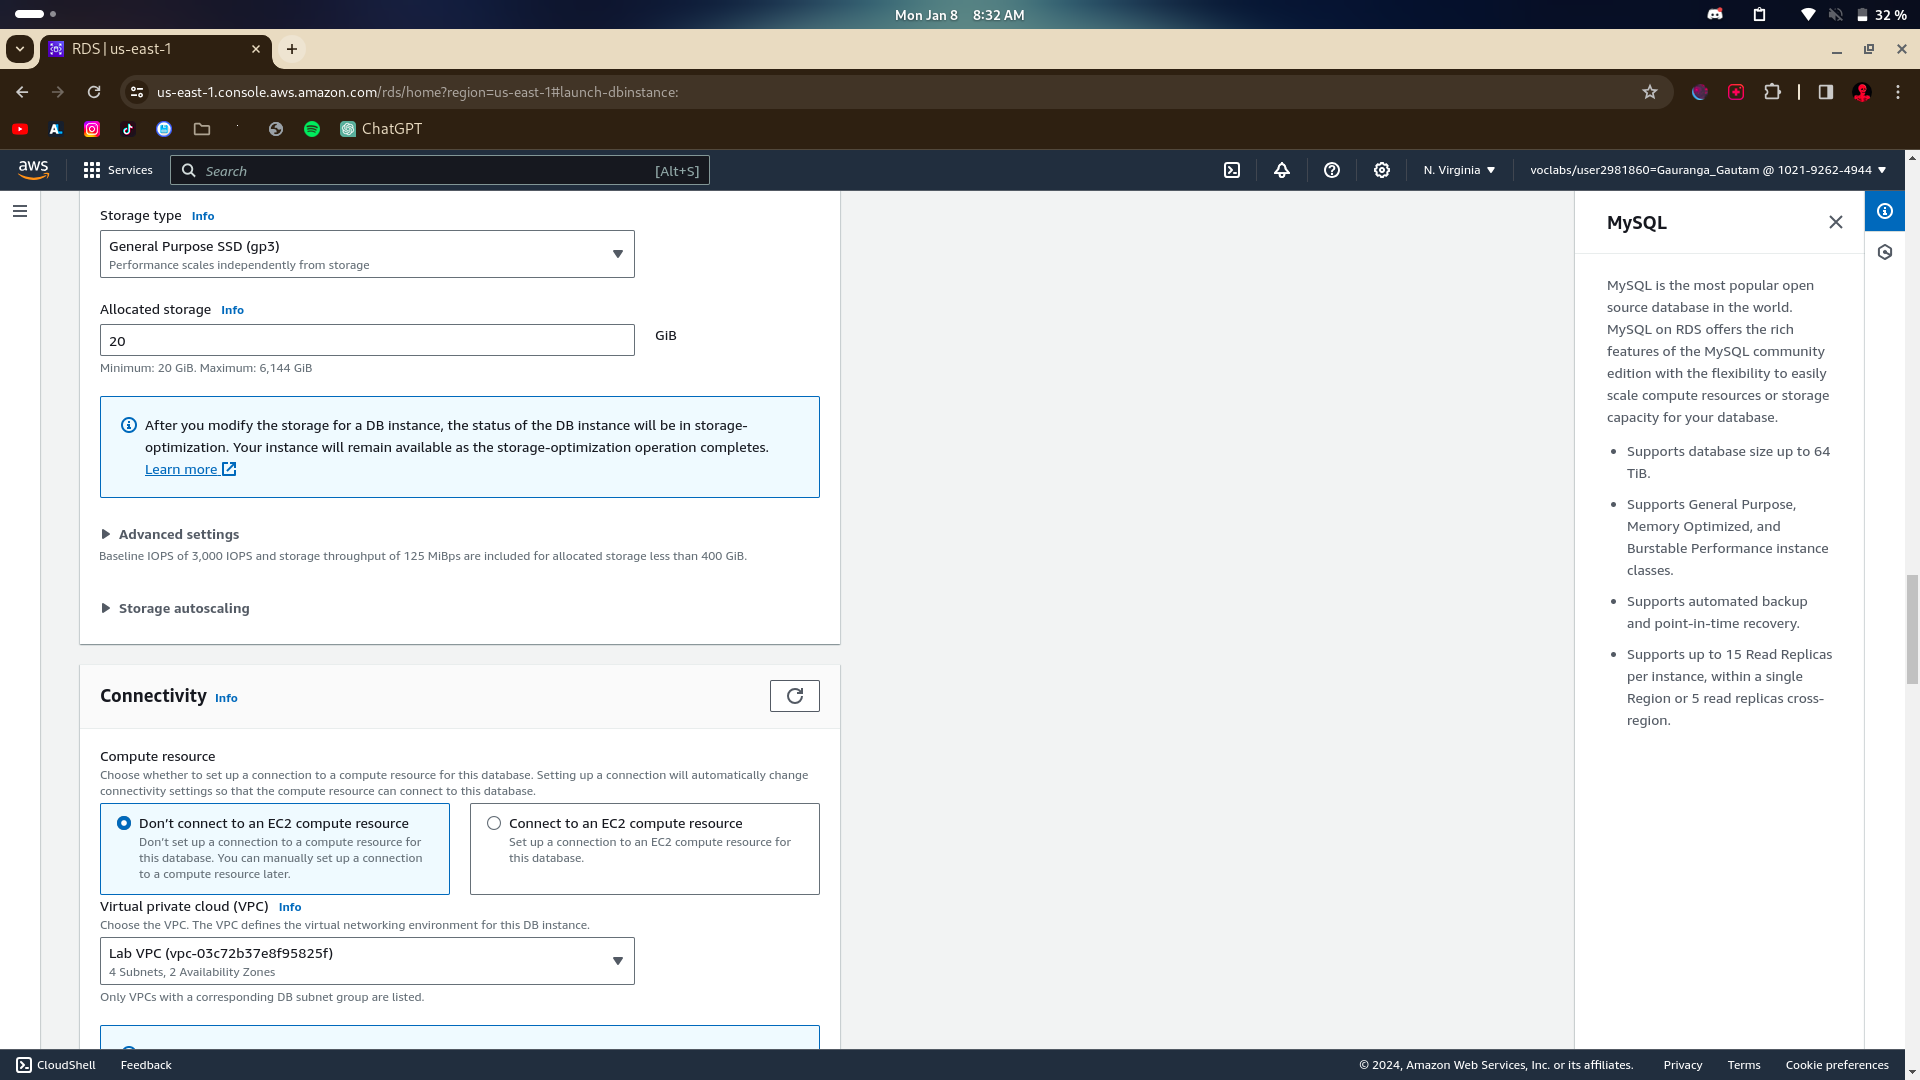Click the Connectivity refresh button
Image resolution: width=1920 pixels, height=1080 pixels.
[x=794, y=696]
